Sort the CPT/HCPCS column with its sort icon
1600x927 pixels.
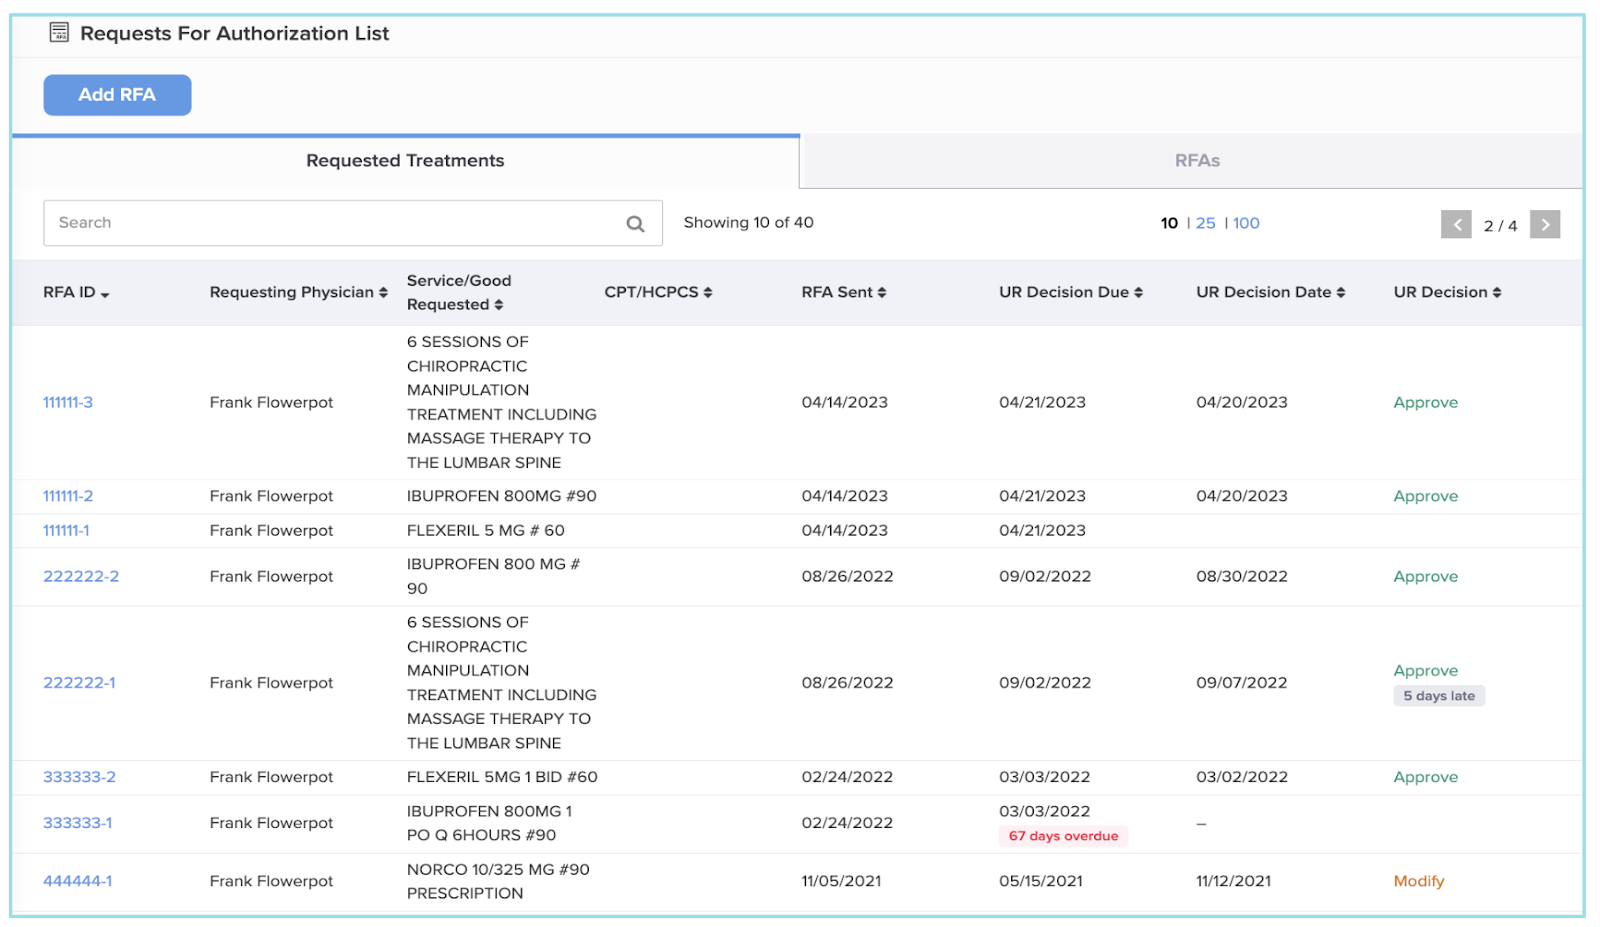709,292
